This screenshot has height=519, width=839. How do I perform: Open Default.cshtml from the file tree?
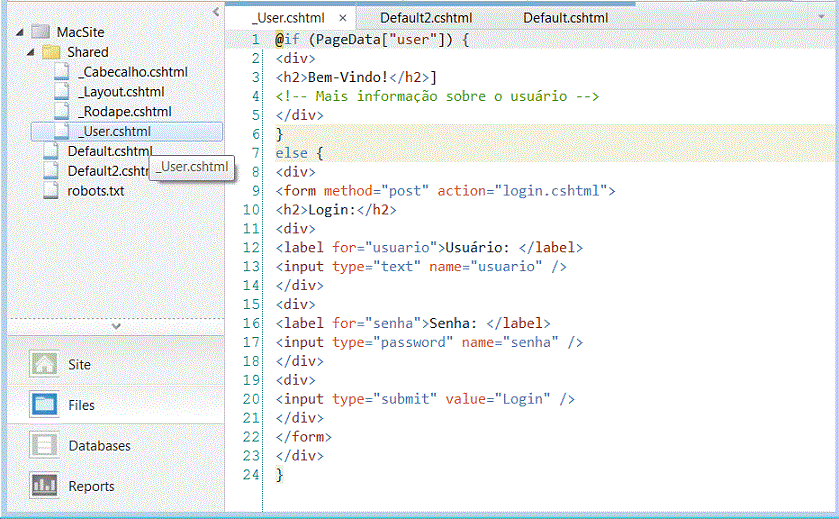(x=110, y=151)
